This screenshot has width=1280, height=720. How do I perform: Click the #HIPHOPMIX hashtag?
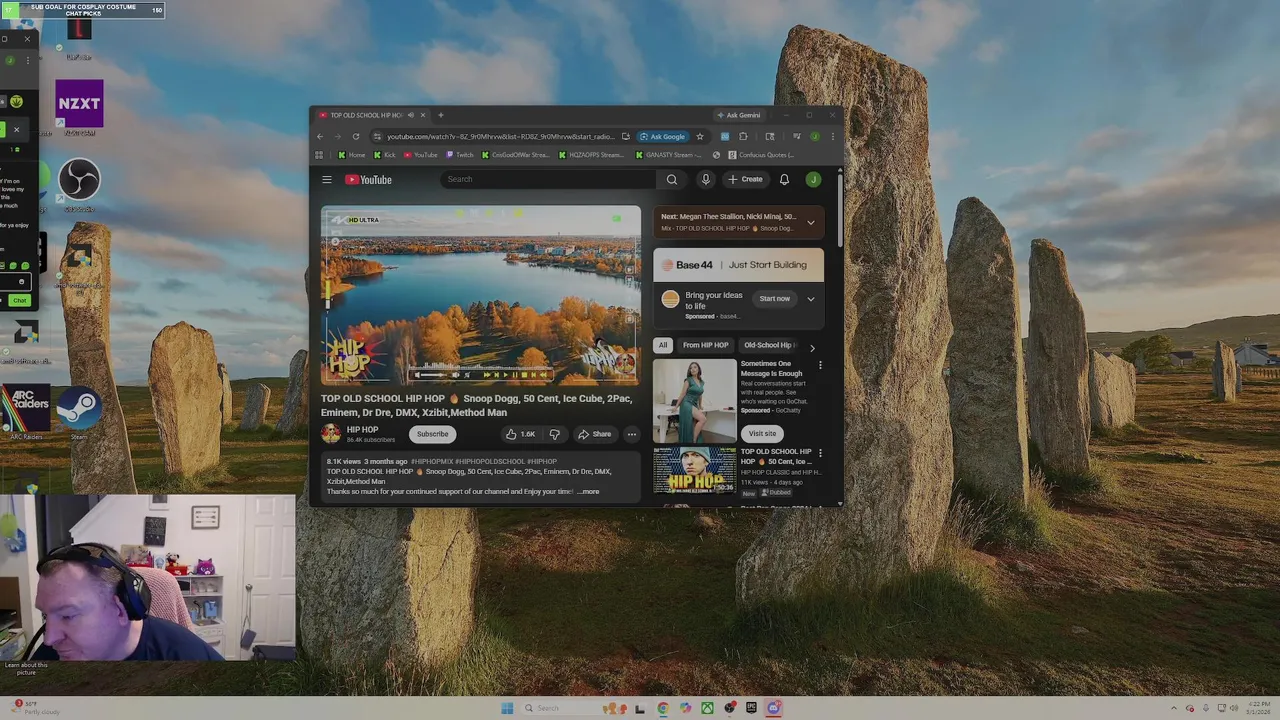click(432, 462)
